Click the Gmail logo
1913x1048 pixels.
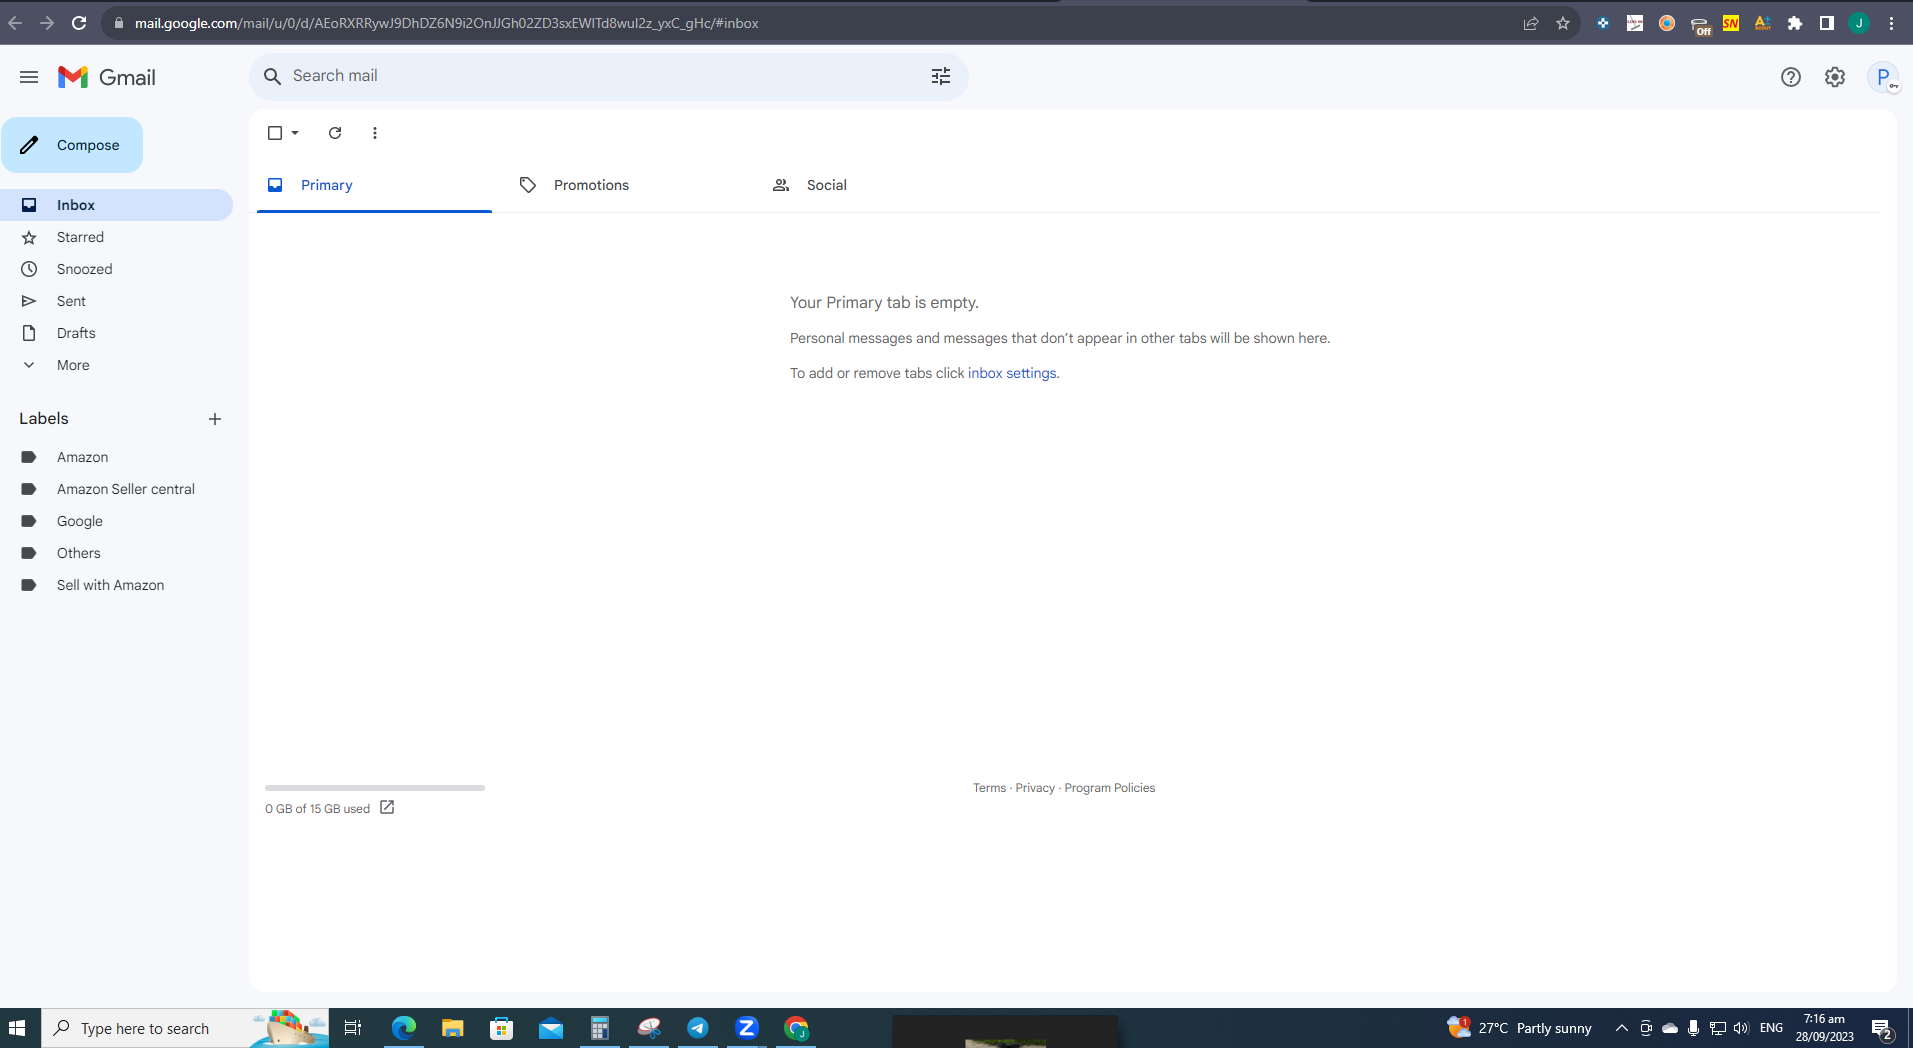click(107, 77)
